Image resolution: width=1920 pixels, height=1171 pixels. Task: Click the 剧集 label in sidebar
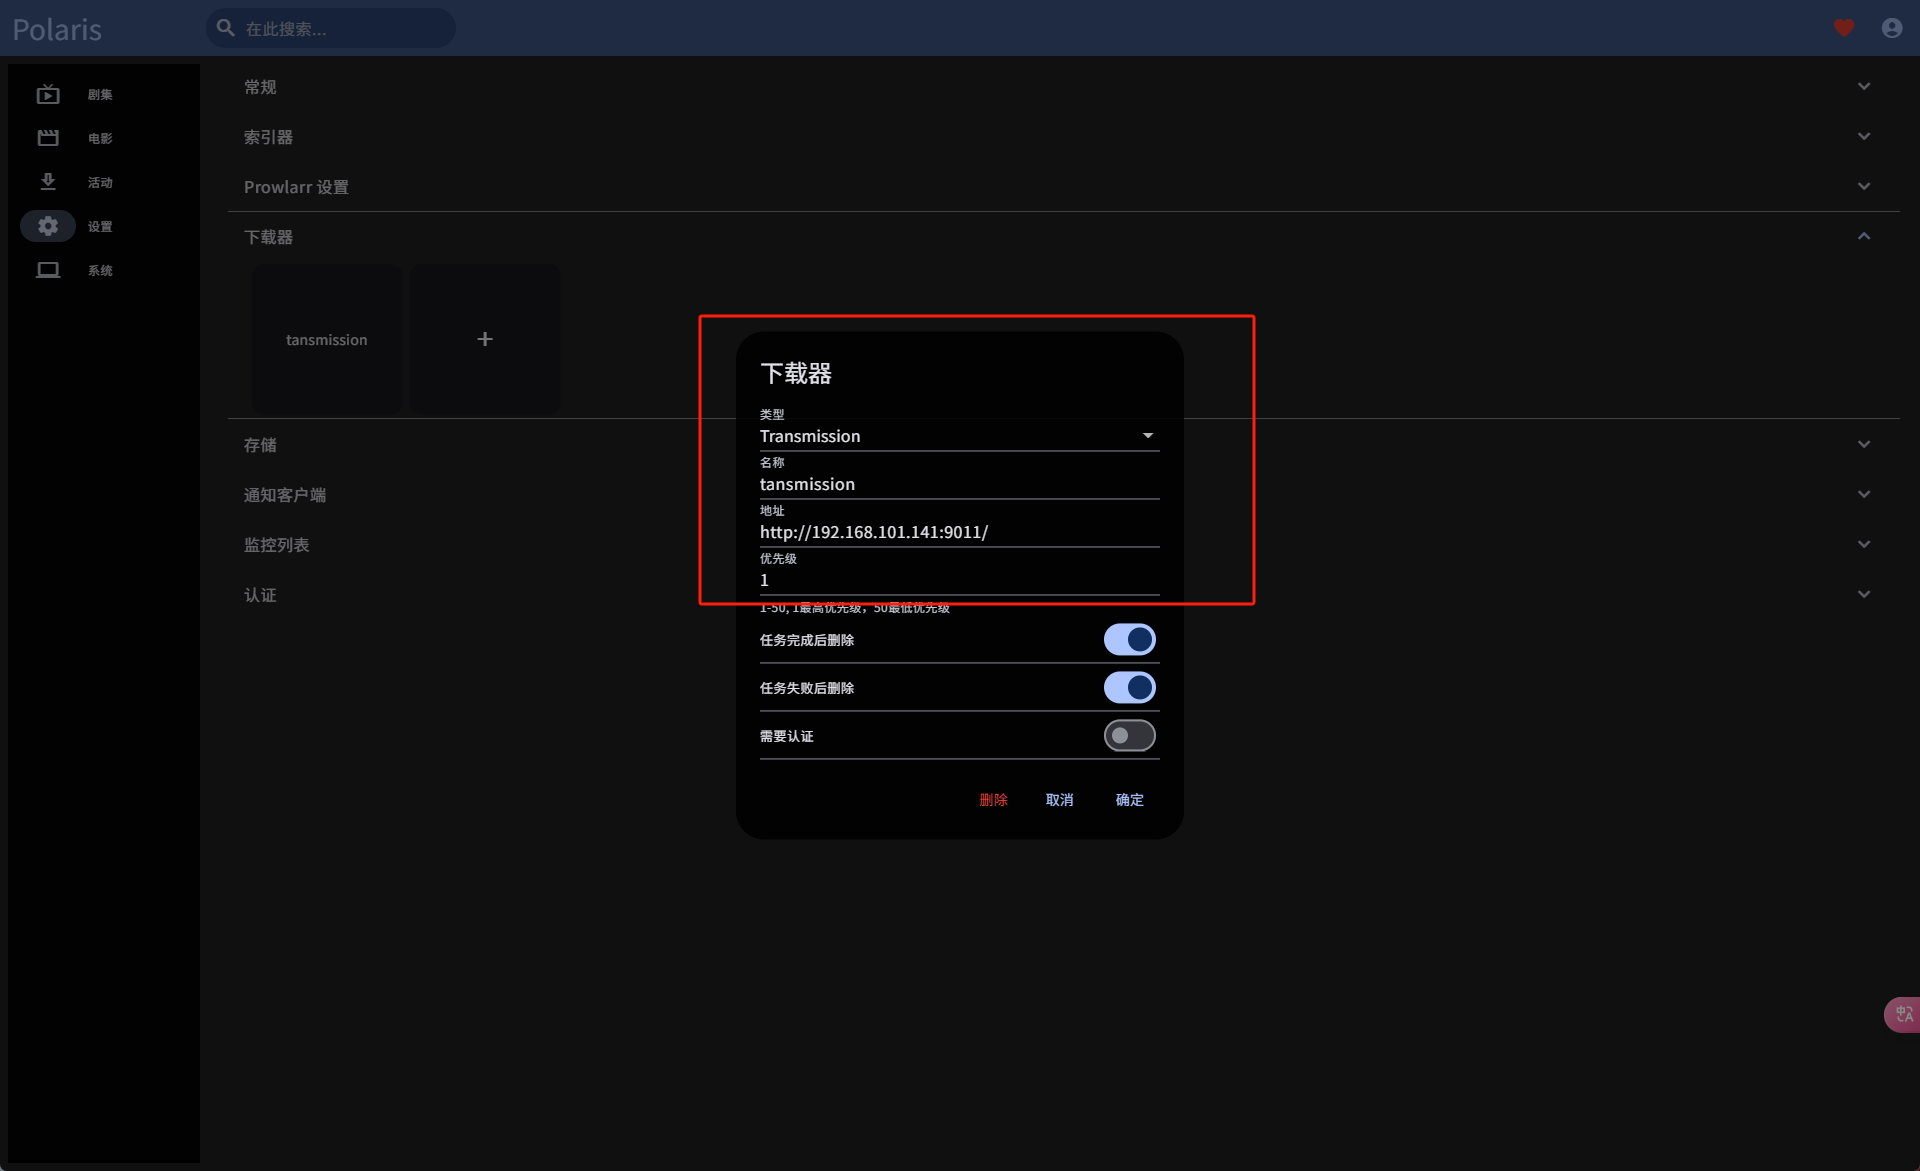click(x=100, y=94)
